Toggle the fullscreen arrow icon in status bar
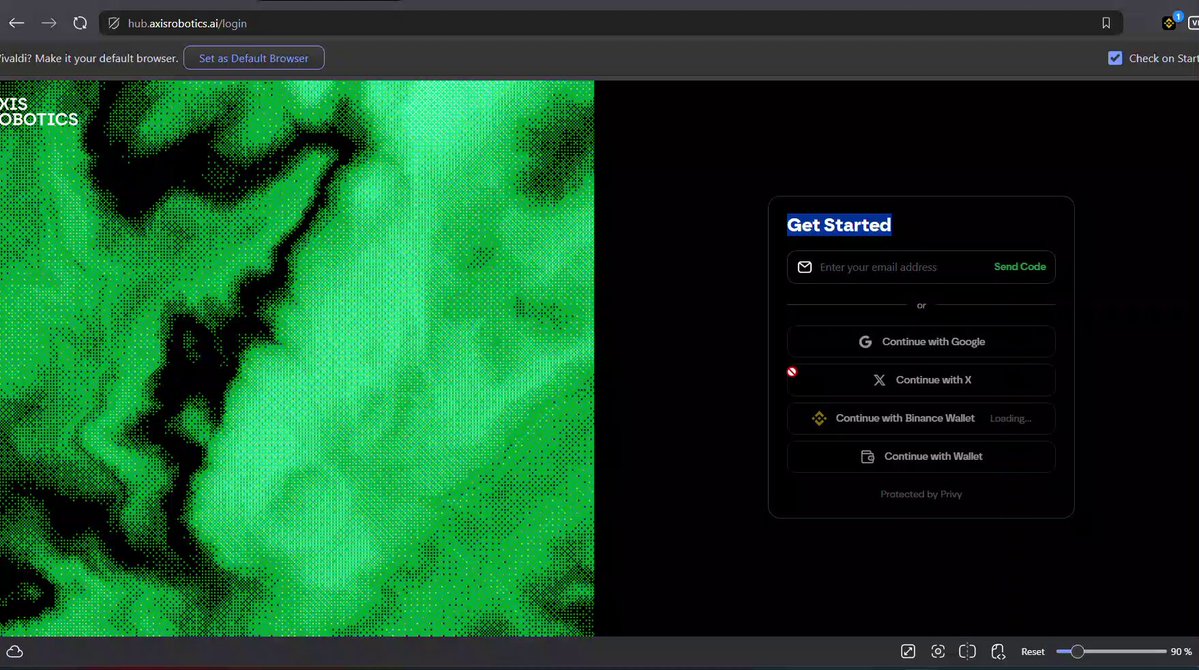Viewport: 1199px width, 670px height. pyautogui.click(x=908, y=652)
